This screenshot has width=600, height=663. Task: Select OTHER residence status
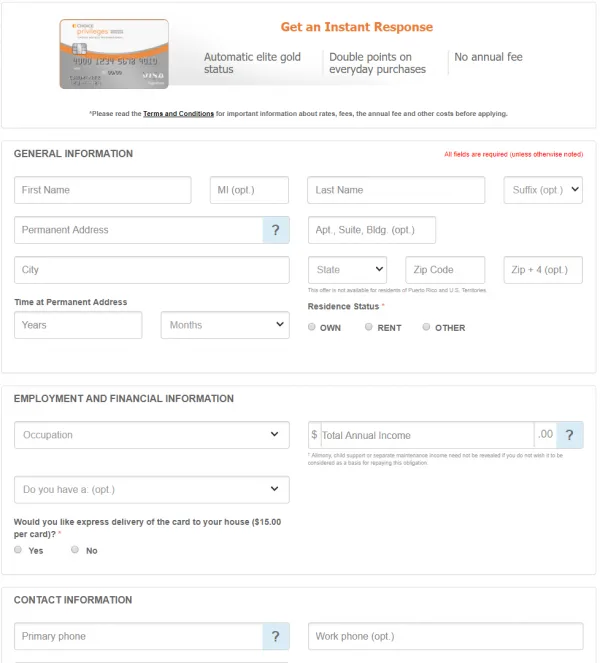click(427, 327)
